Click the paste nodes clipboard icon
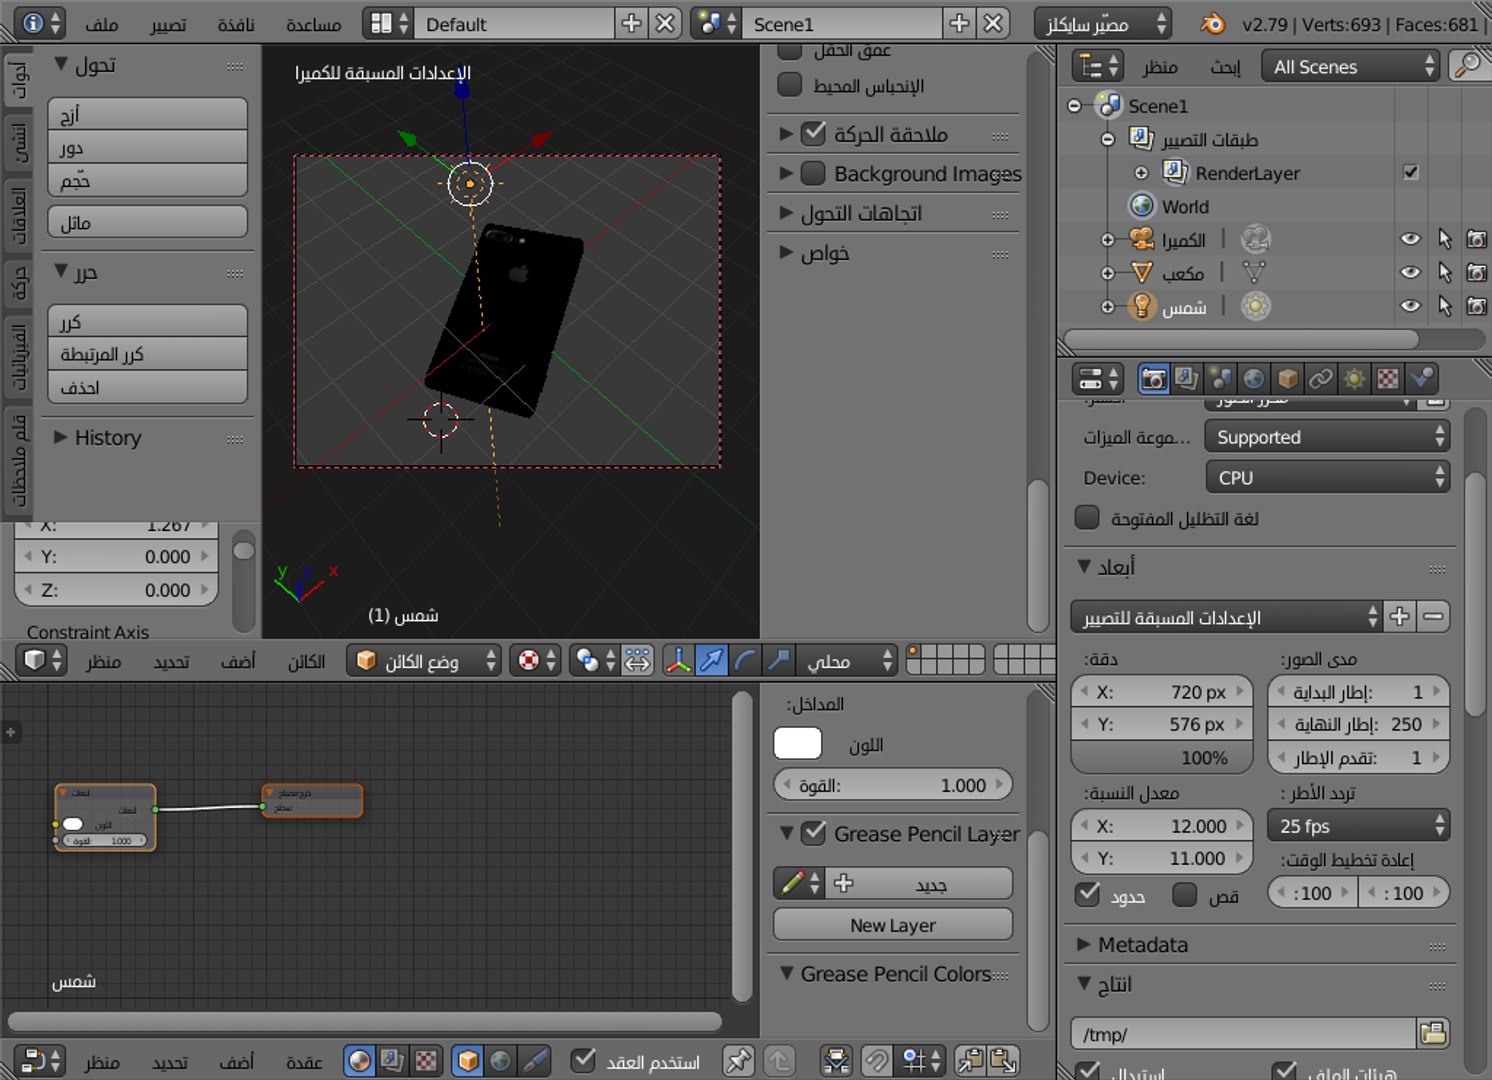Viewport: 1492px width, 1080px height. click(1003, 1060)
